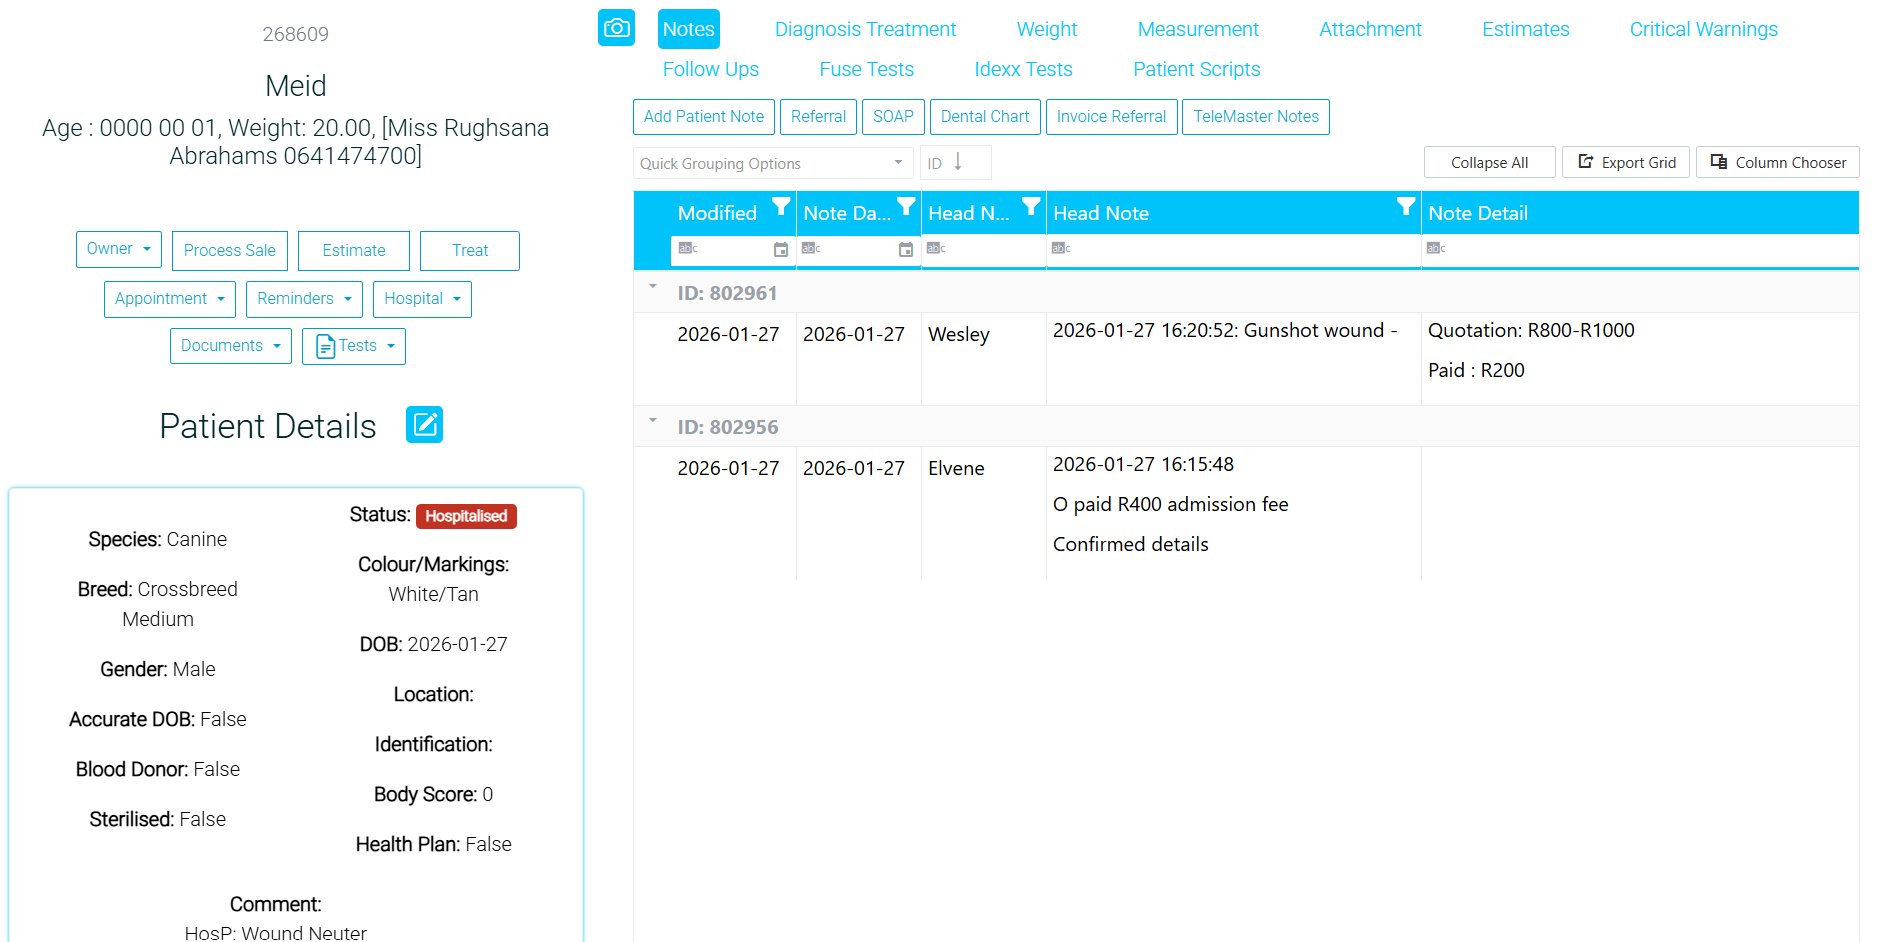1877x942 pixels.
Task: Toggle the ID sort direction arrow
Action: click(x=958, y=162)
